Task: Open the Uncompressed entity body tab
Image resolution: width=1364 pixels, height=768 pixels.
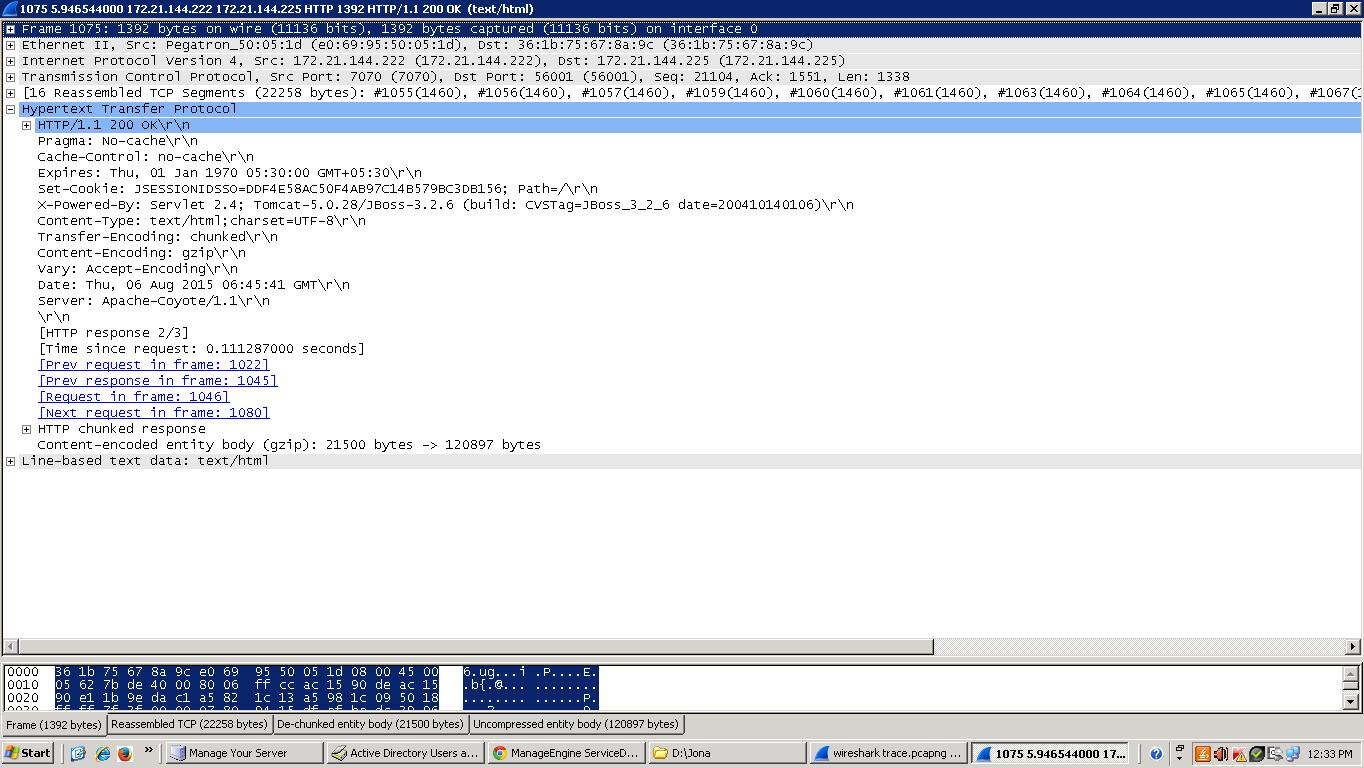Action: pos(575,724)
